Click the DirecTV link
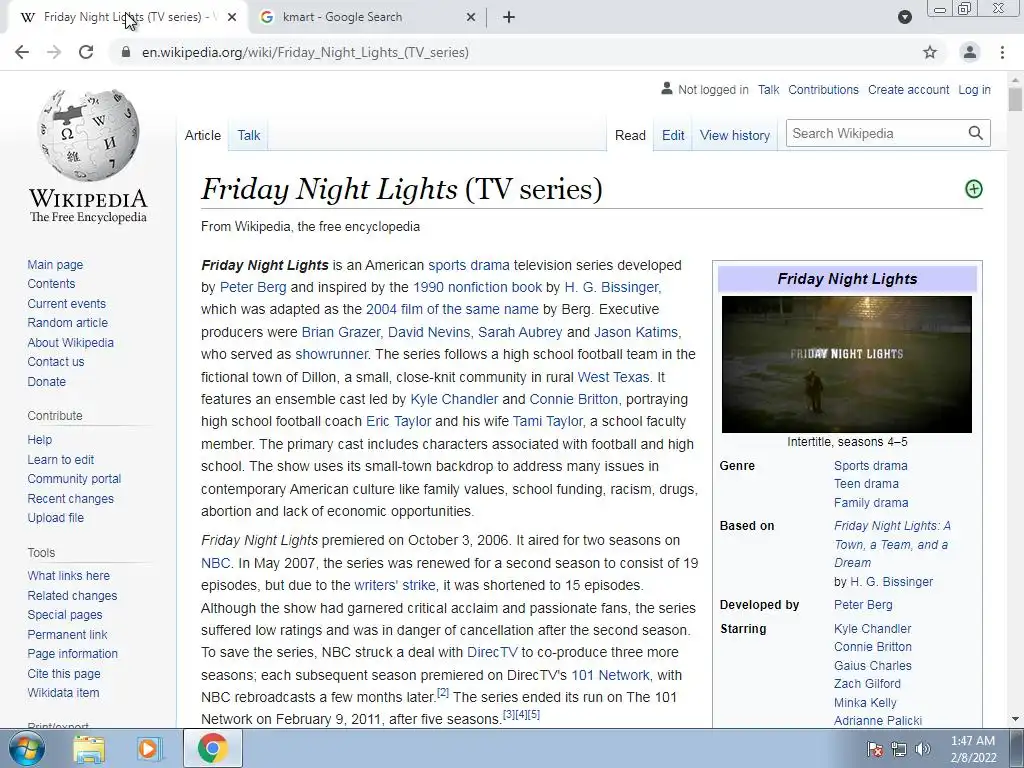The height and width of the screenshot is (768, 1024). [492, 652]
